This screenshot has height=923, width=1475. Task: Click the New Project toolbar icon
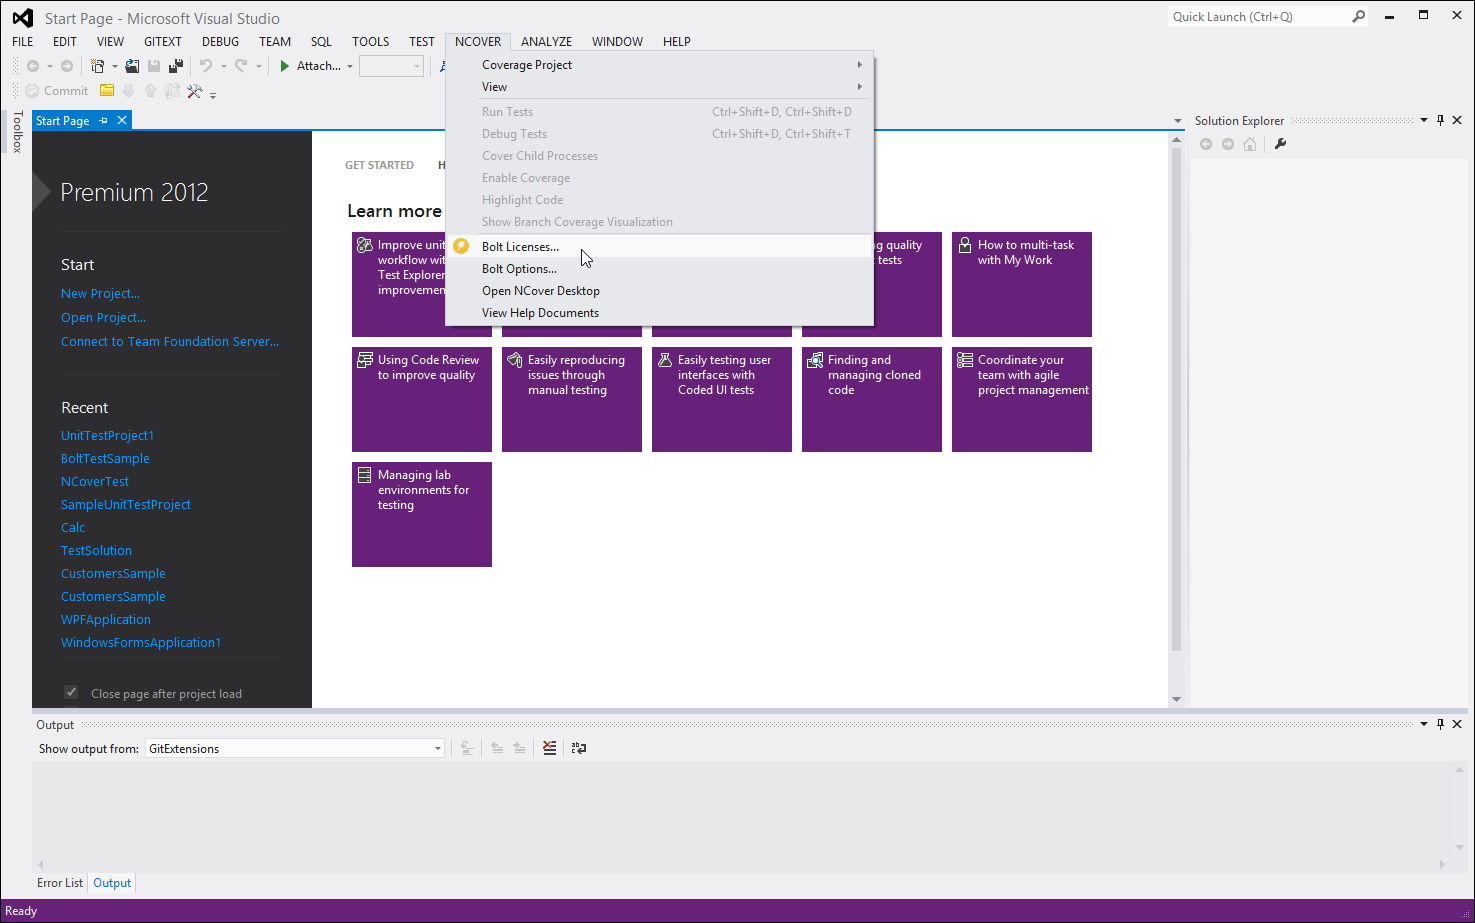97,66
